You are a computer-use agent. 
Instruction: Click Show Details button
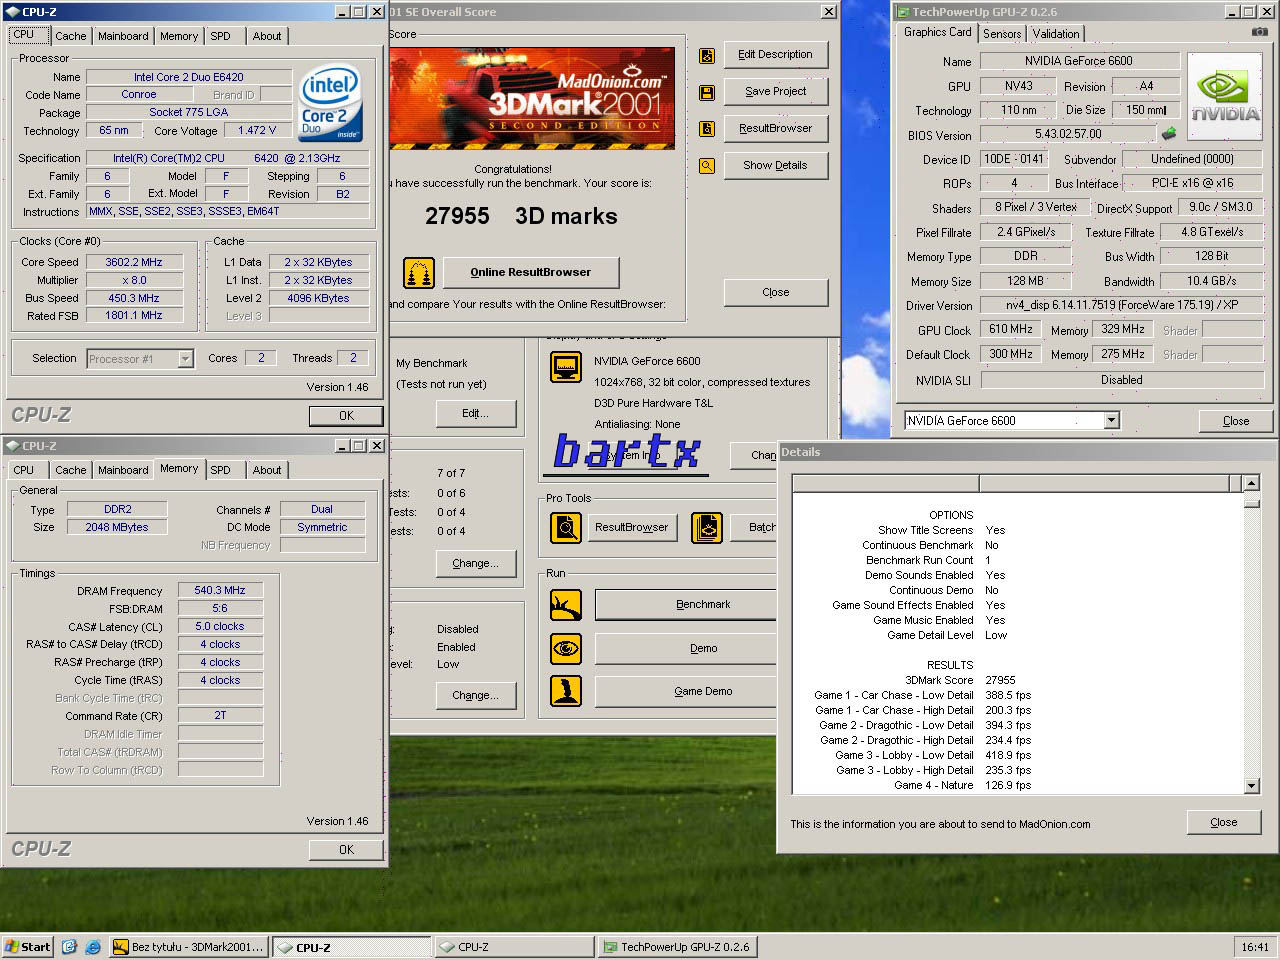tap(775, 166)
